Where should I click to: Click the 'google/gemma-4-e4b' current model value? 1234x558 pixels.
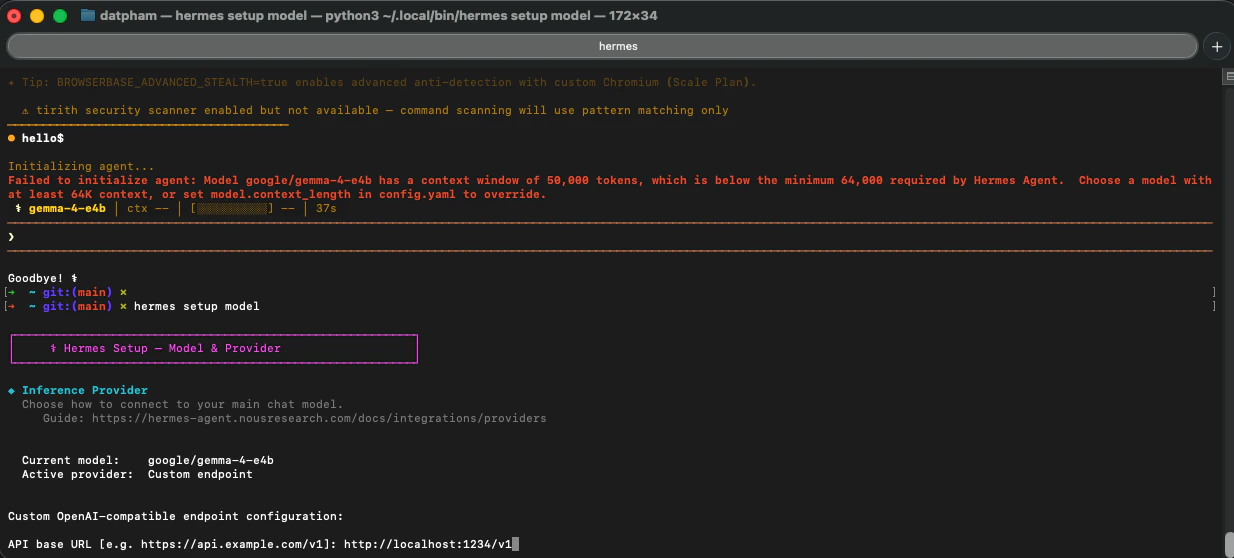click(x=211, y=460)
